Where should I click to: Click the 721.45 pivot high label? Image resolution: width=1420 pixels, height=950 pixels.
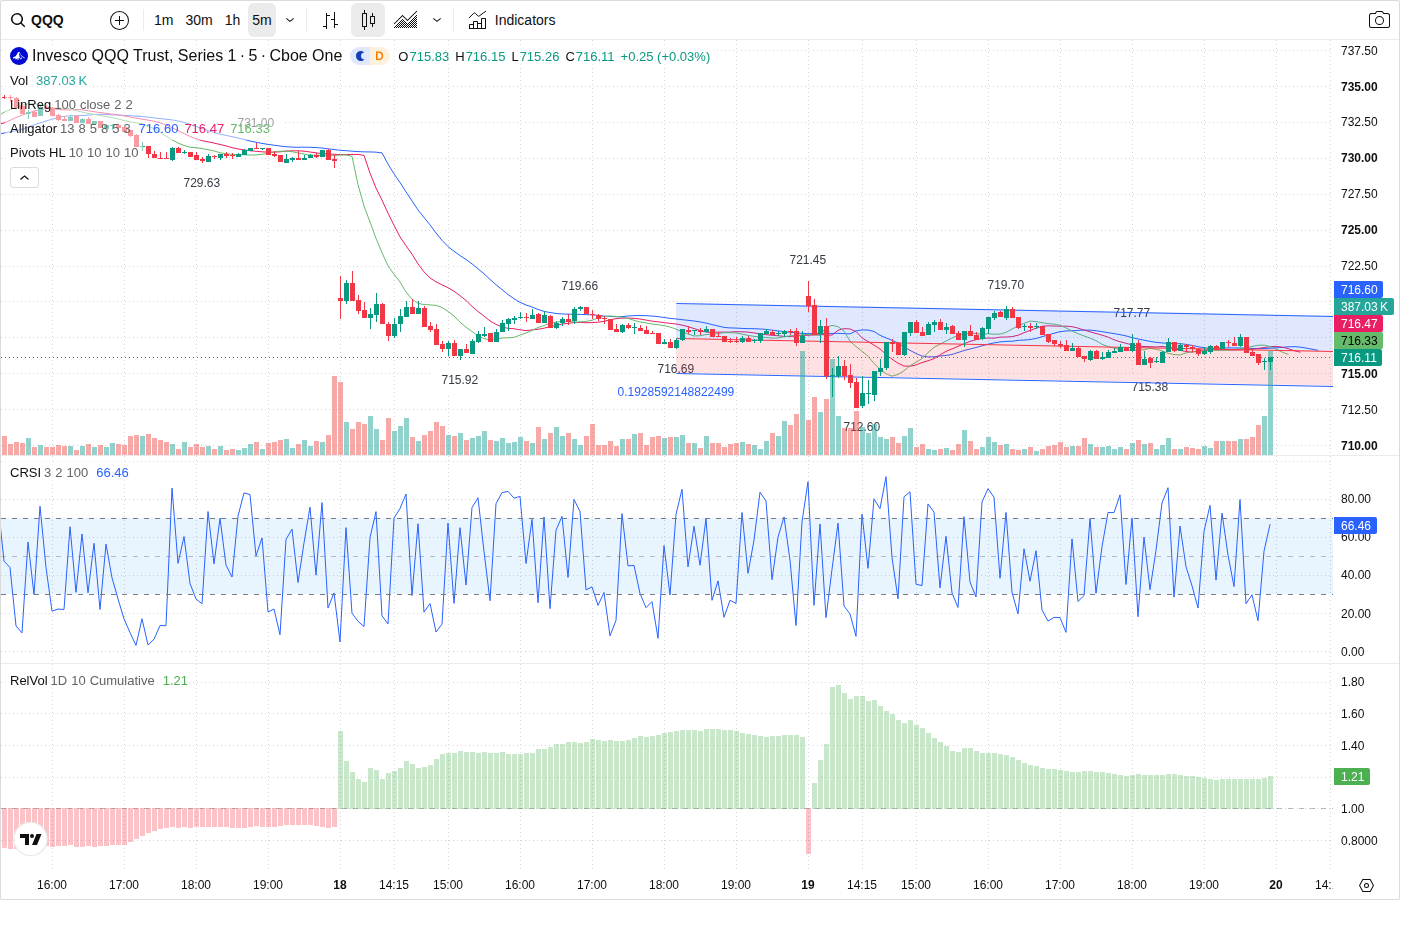click(808, 260)
